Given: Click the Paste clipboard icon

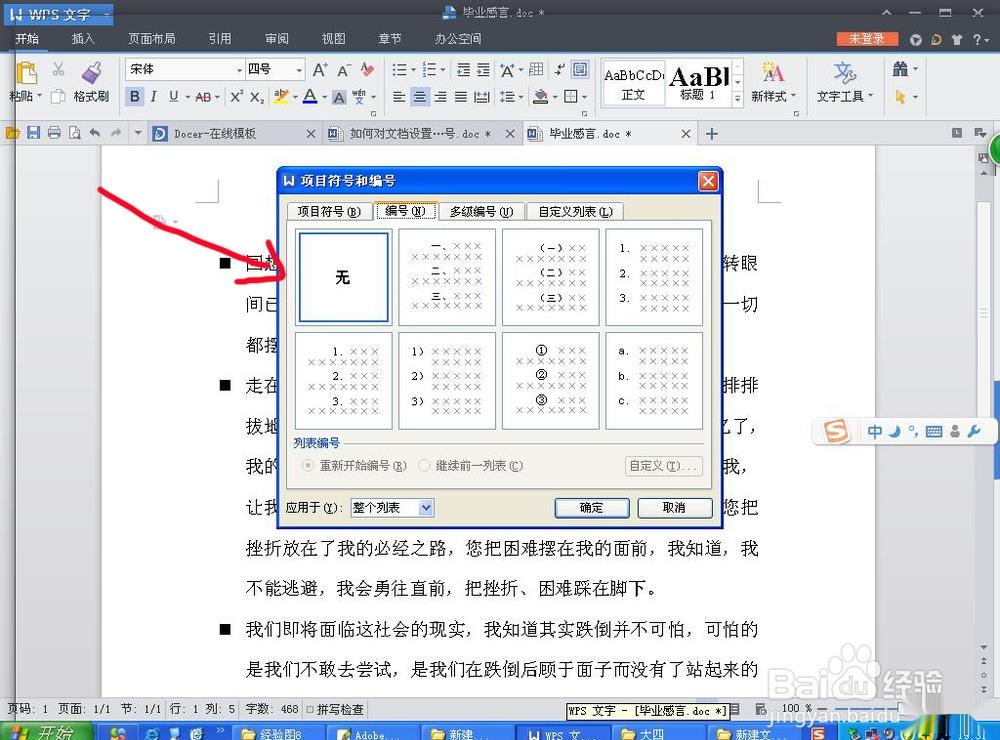Looking at the screenshot, I should (x=26, y=72).
